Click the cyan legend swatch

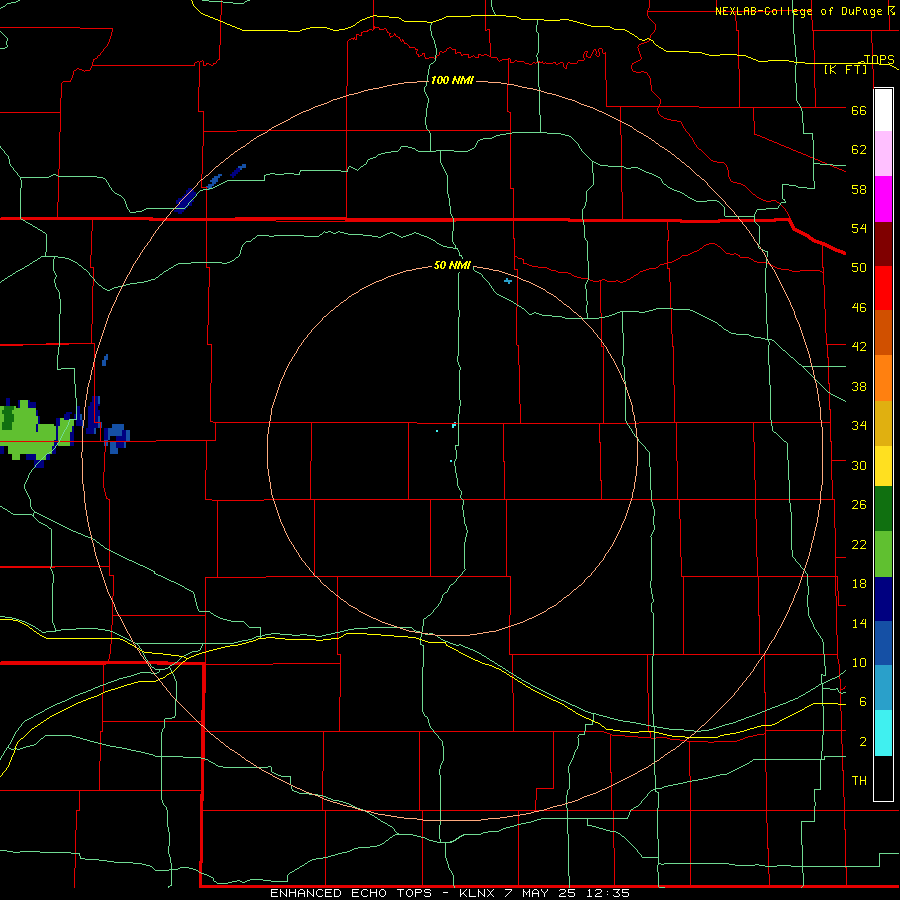(x=883, y=733)
